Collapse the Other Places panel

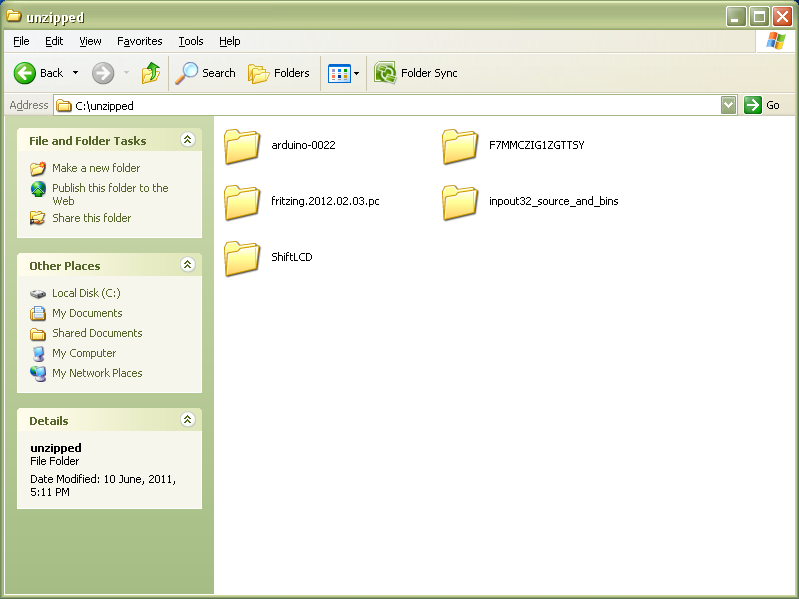pyautogui.click(x=188, y=264)
